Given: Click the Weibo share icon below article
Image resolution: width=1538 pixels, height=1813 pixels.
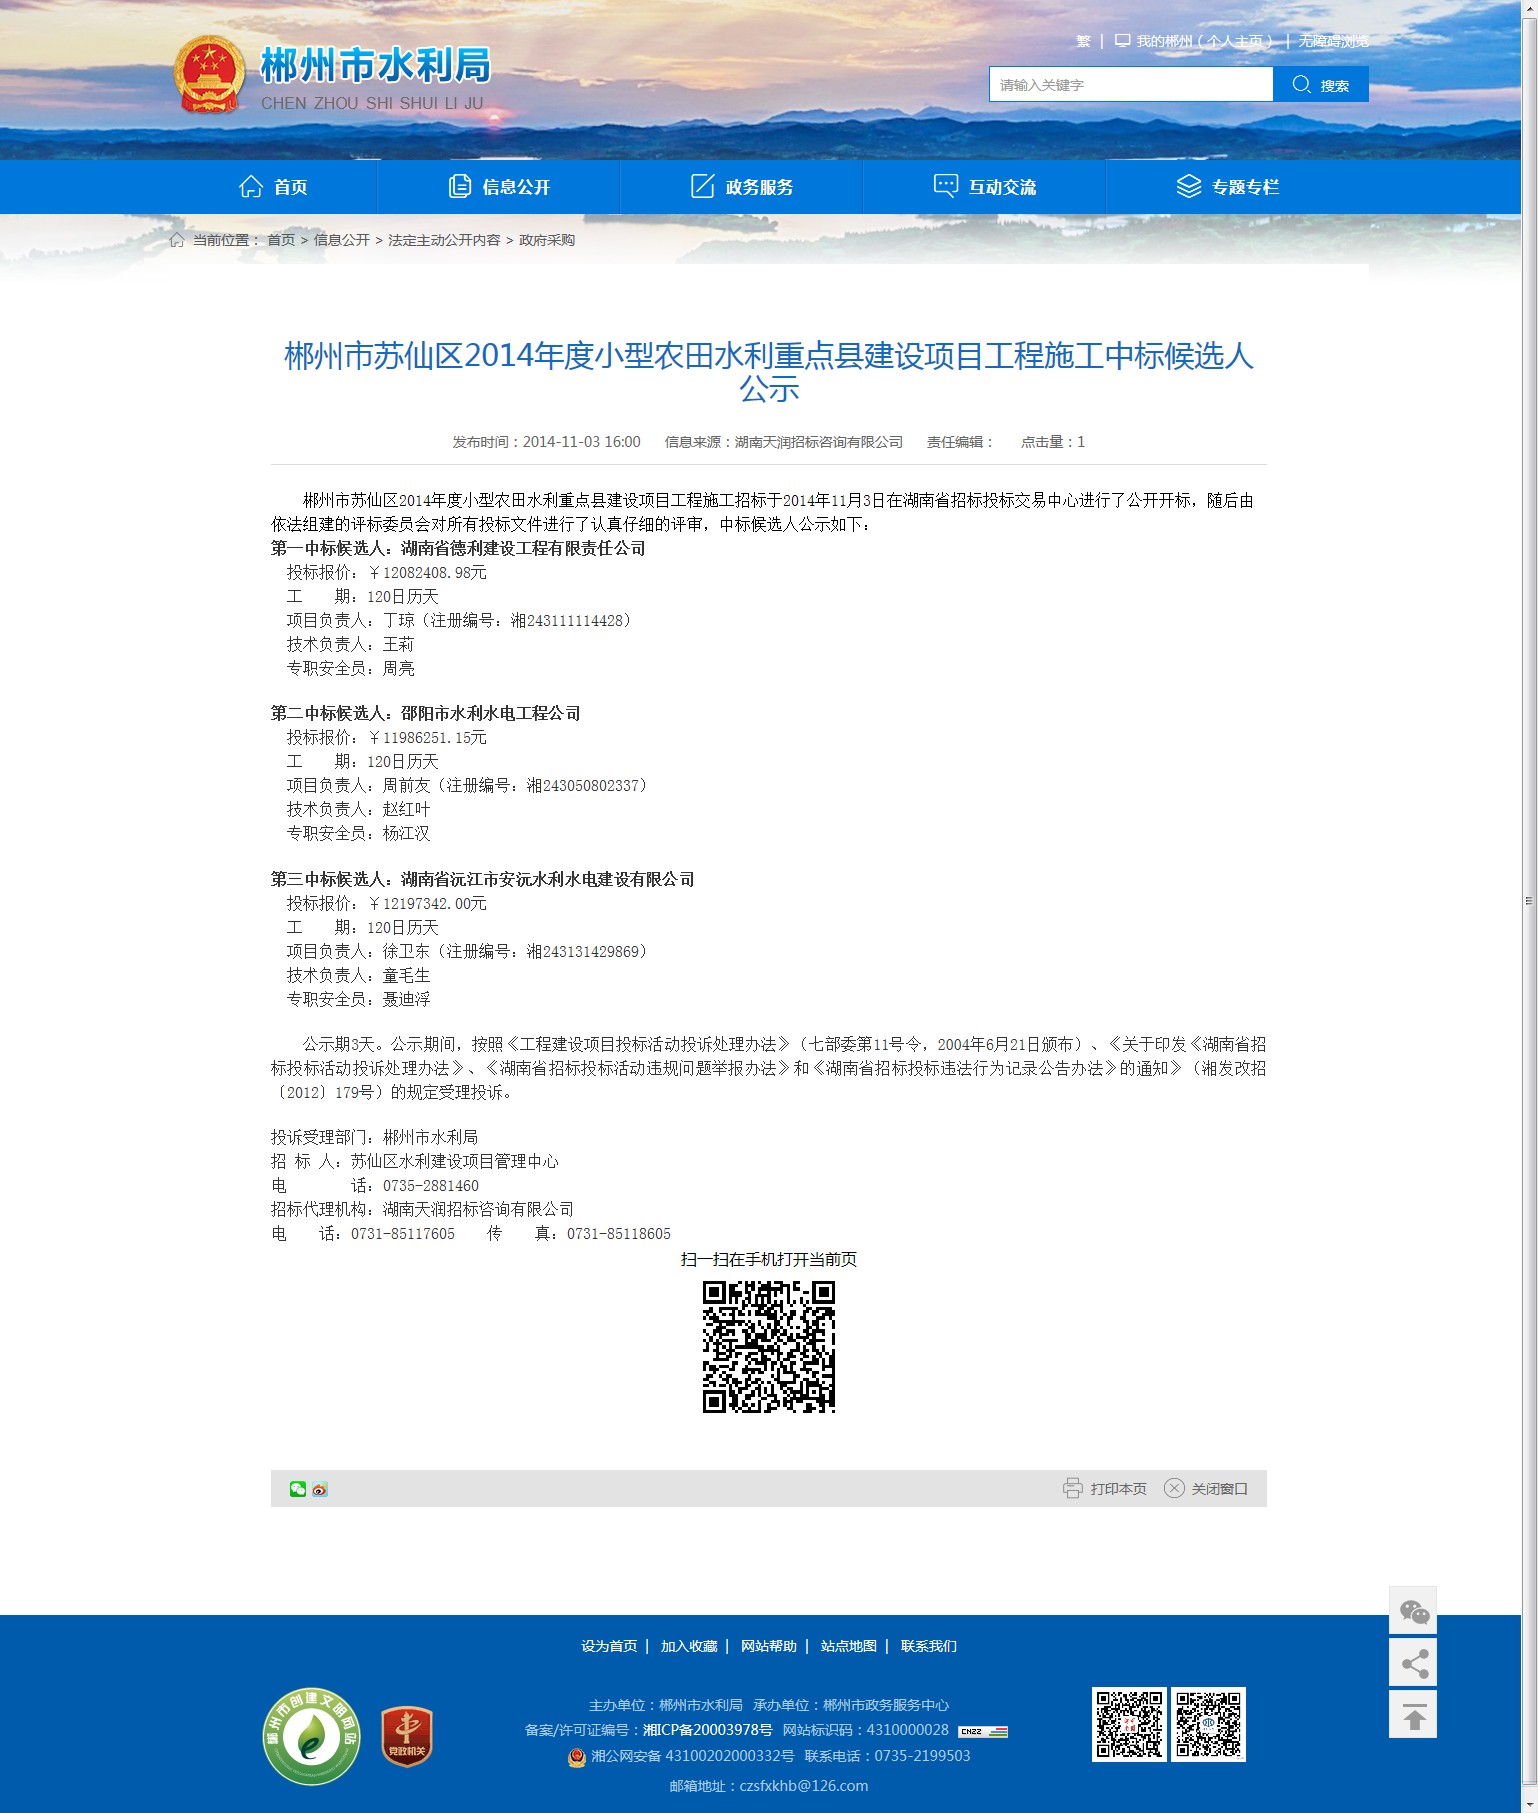Looking at the screenshot, I should (x=320, y=1489).
